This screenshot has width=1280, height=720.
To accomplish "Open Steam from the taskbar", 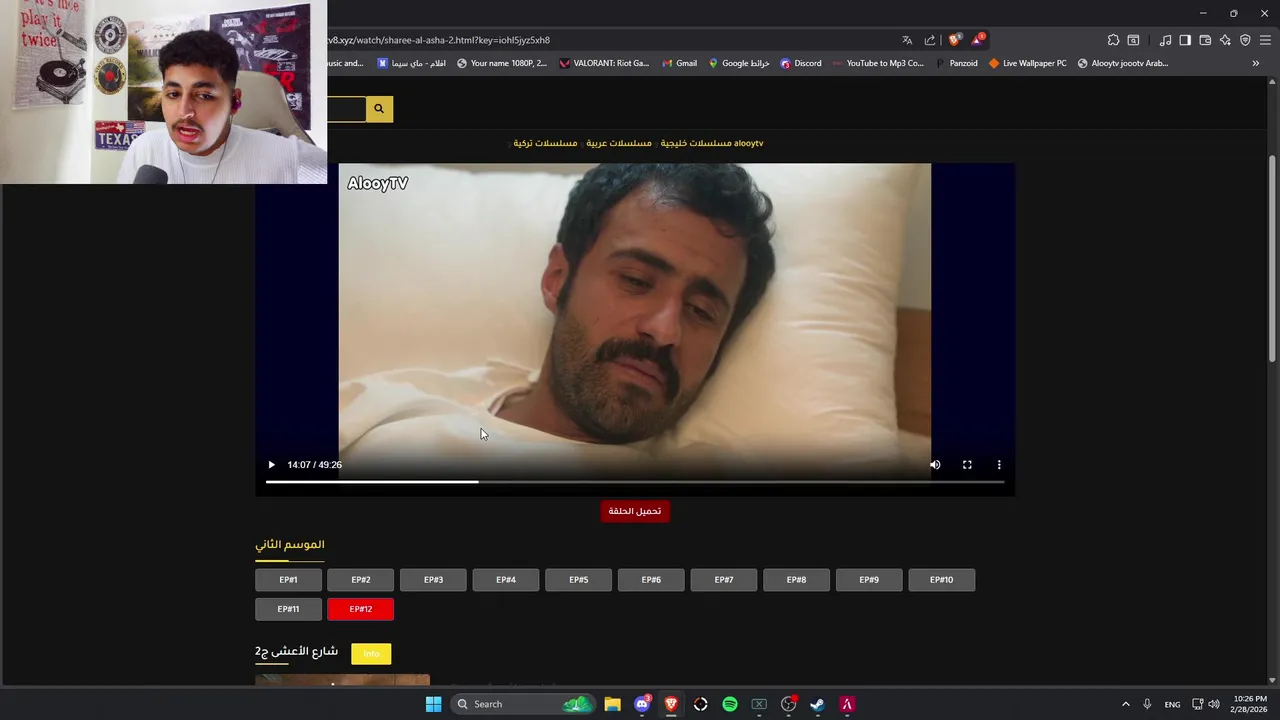I will pos(818,704).
